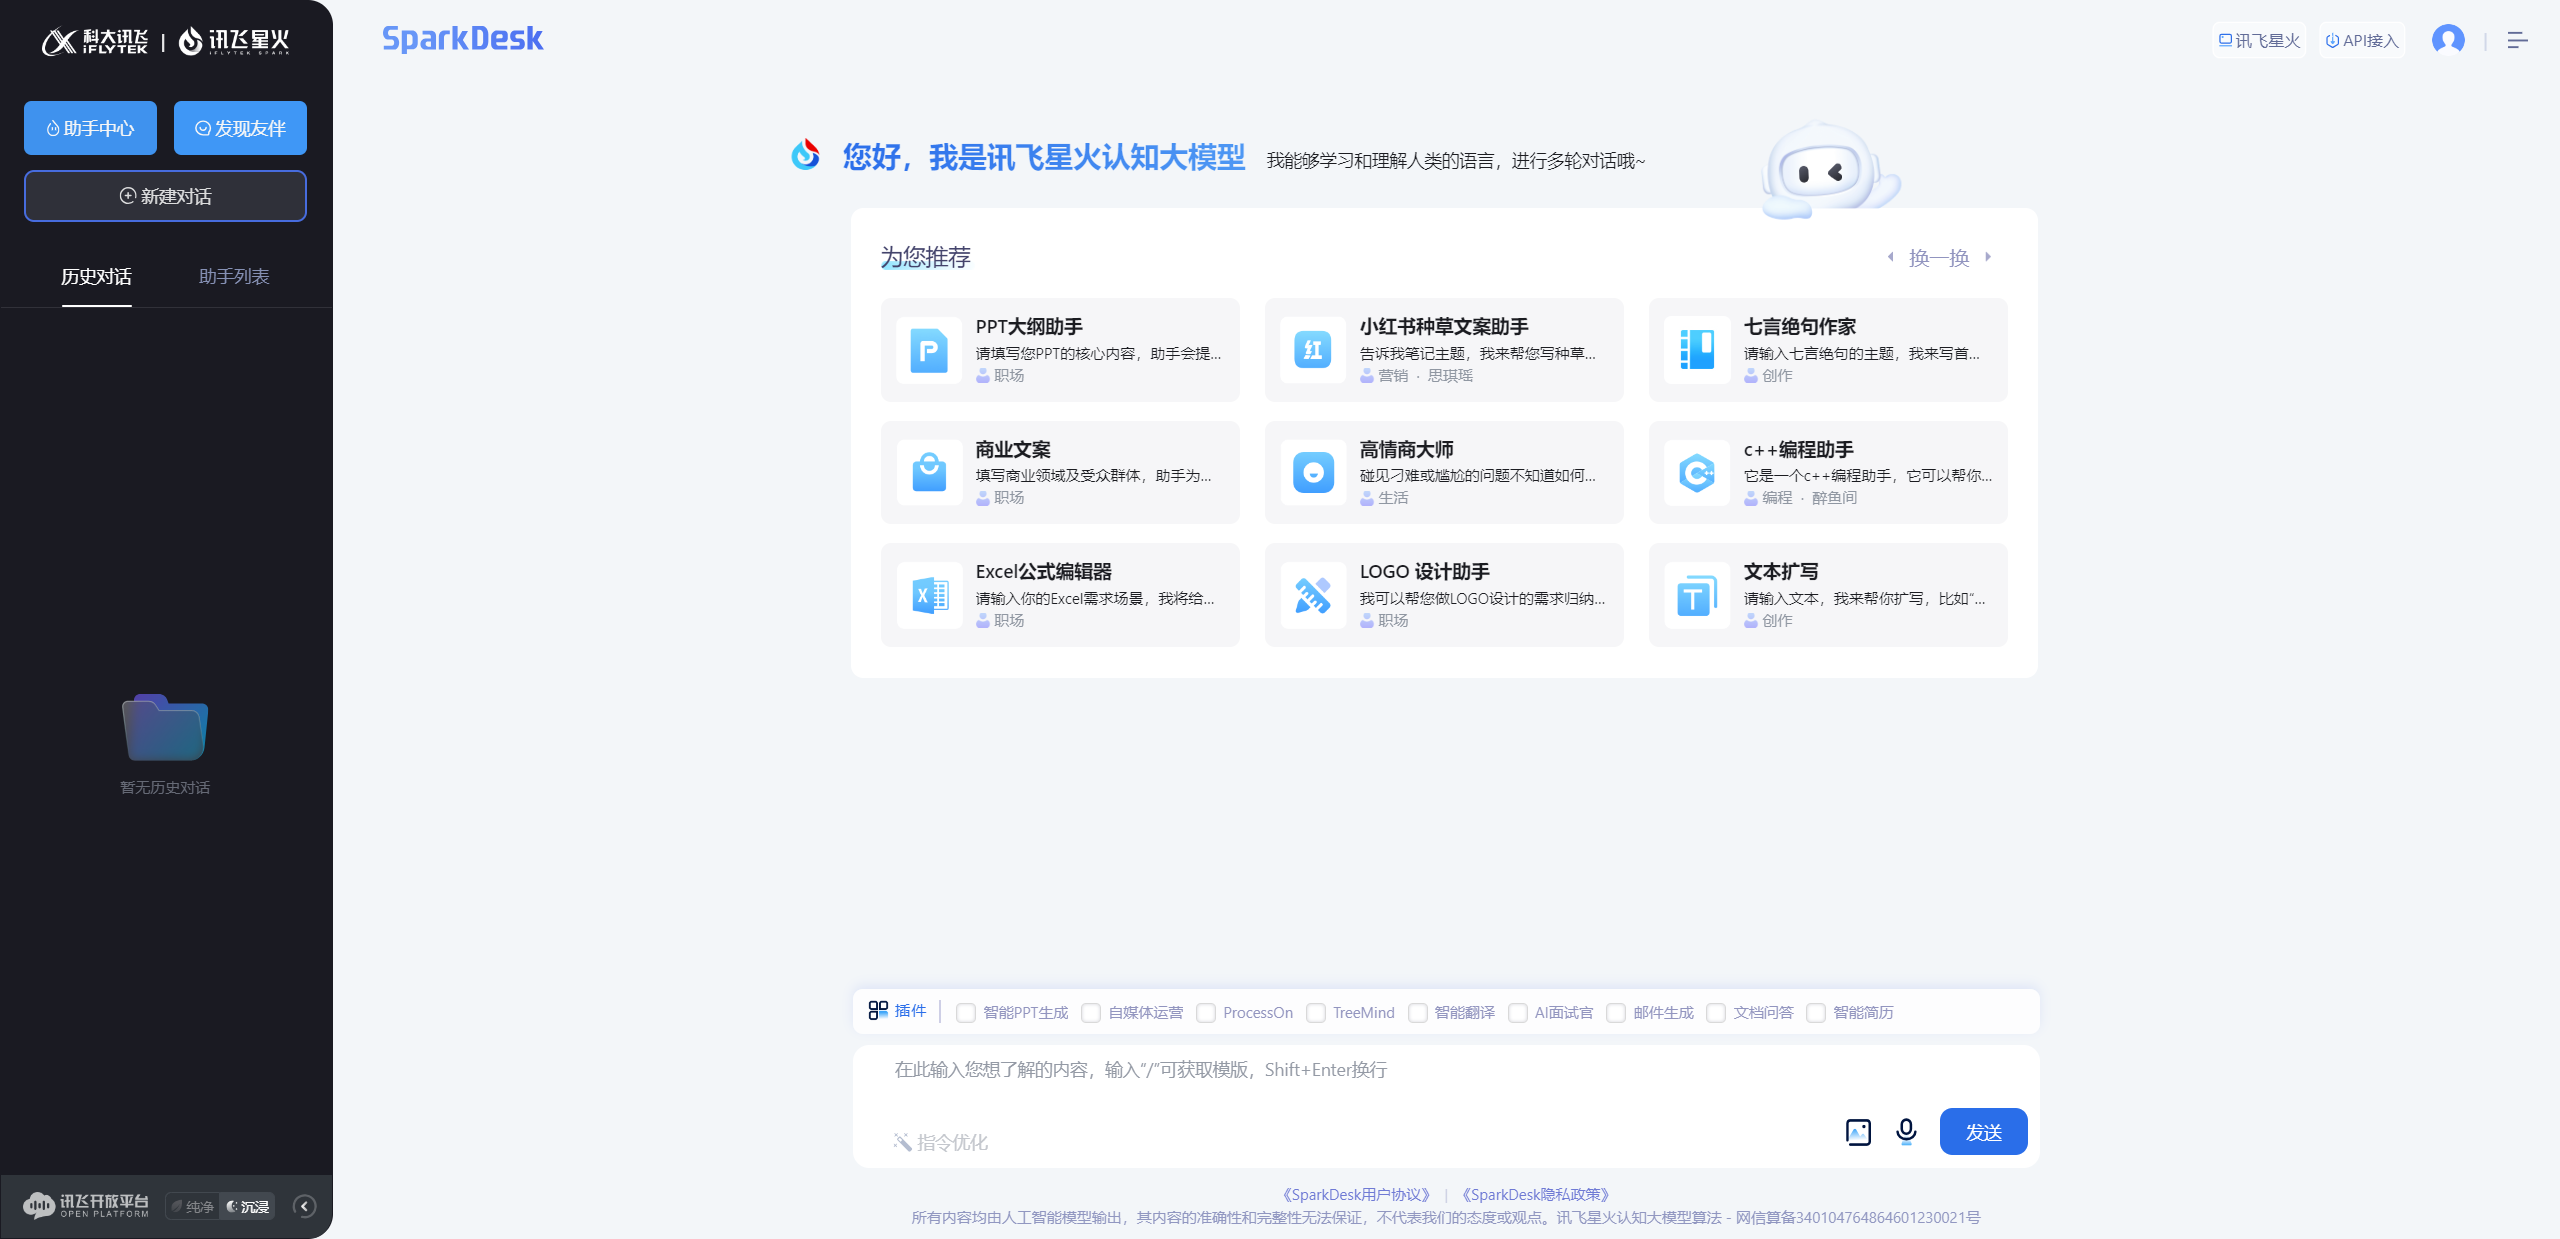The height and width of the screenshot is (1239, 2560).
Task: Enable the 智能PPT生成 plugin checkbox
Action: pyautogui.click(x=966, y=1013)
